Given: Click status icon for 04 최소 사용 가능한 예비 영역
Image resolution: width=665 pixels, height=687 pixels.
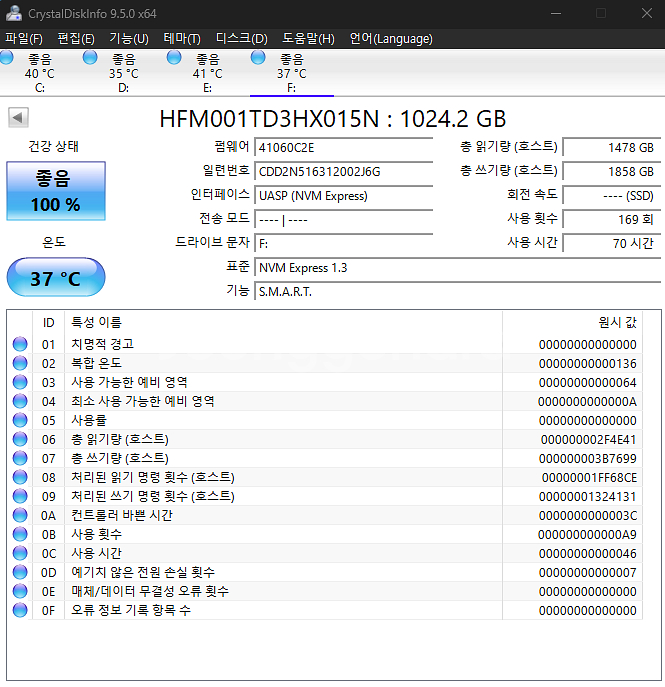Looking at the screenshot, I should coord(20,401).
